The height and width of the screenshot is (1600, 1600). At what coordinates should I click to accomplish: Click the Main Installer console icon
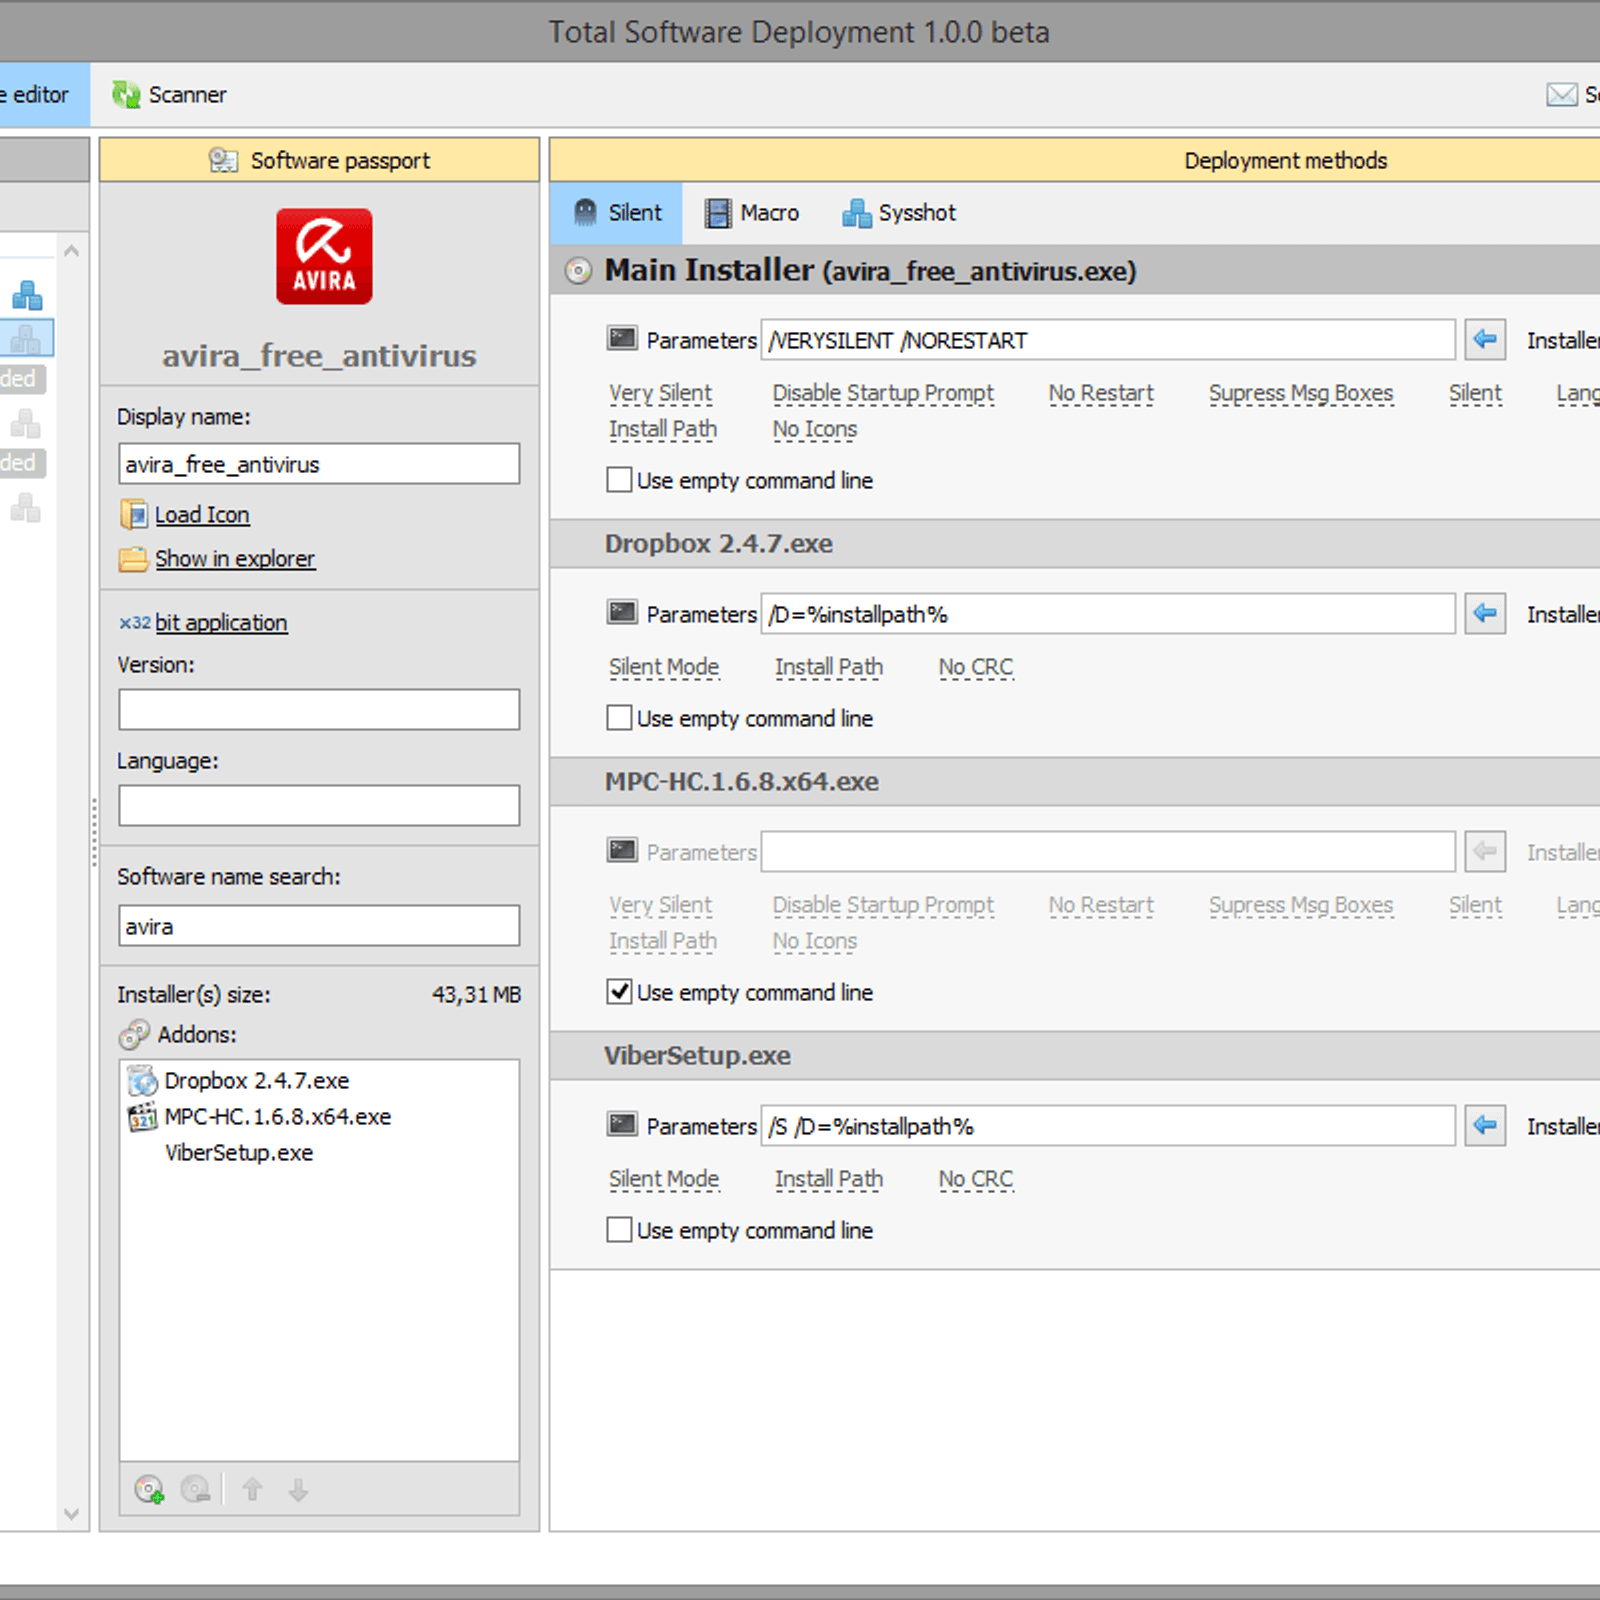pos(622,338)
